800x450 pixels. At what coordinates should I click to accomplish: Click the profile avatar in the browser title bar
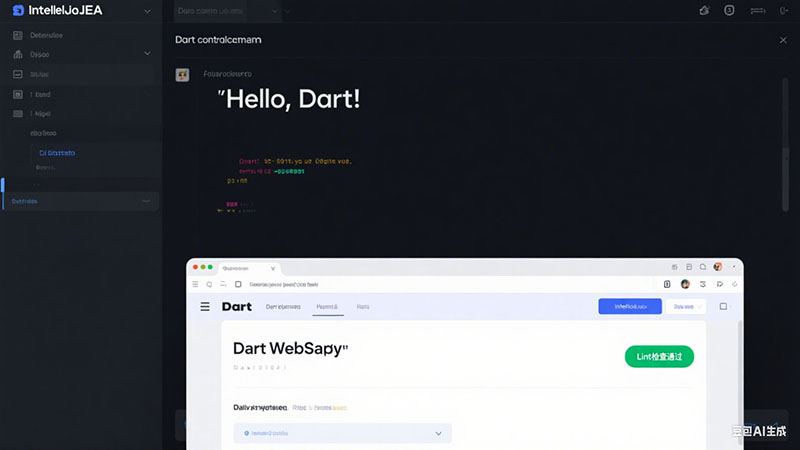(718, 267)
